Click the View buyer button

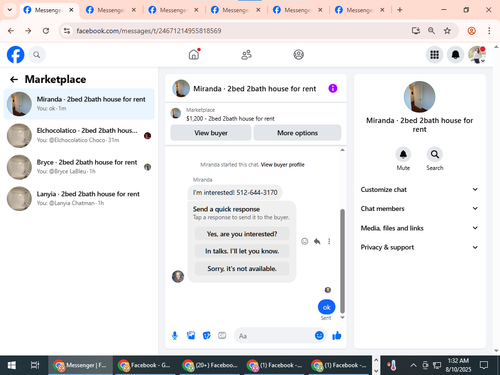pos(211,133)
